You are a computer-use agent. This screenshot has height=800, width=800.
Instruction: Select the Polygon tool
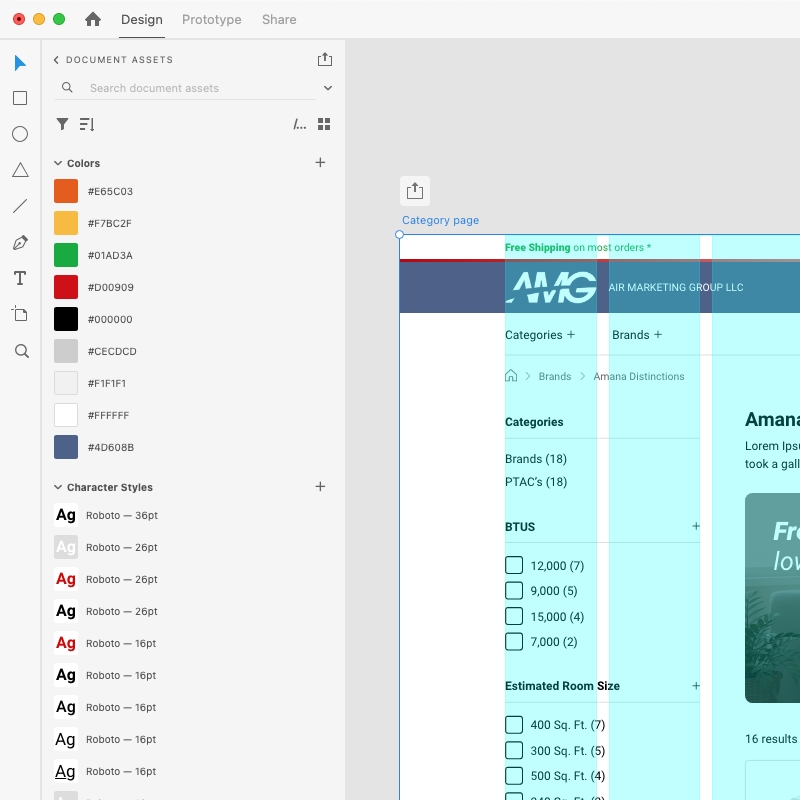point(19,170)
